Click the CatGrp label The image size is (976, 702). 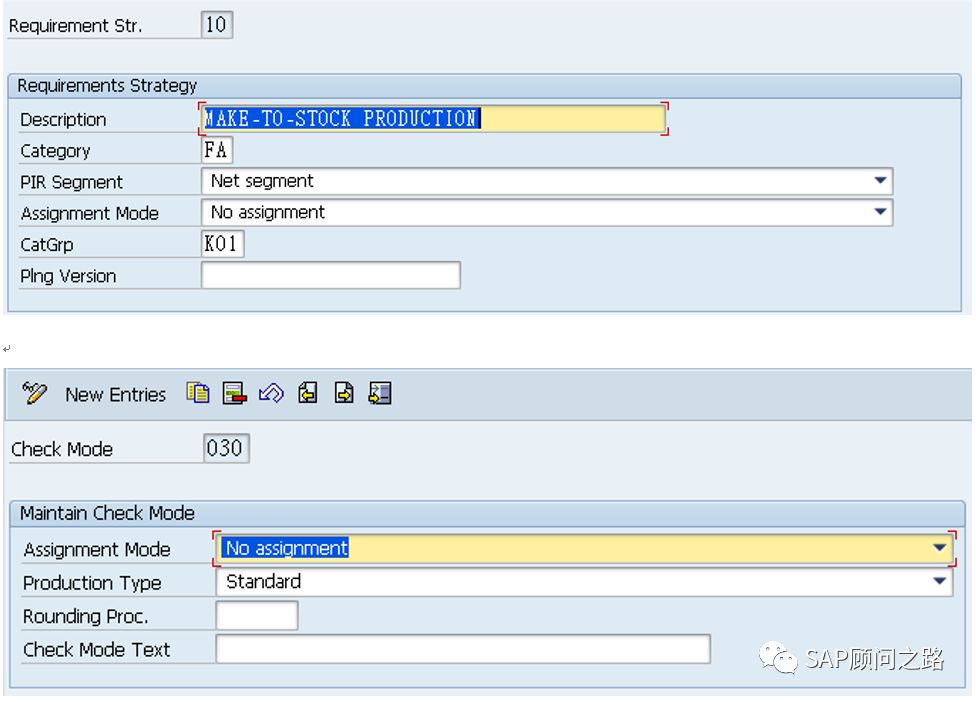47,245
